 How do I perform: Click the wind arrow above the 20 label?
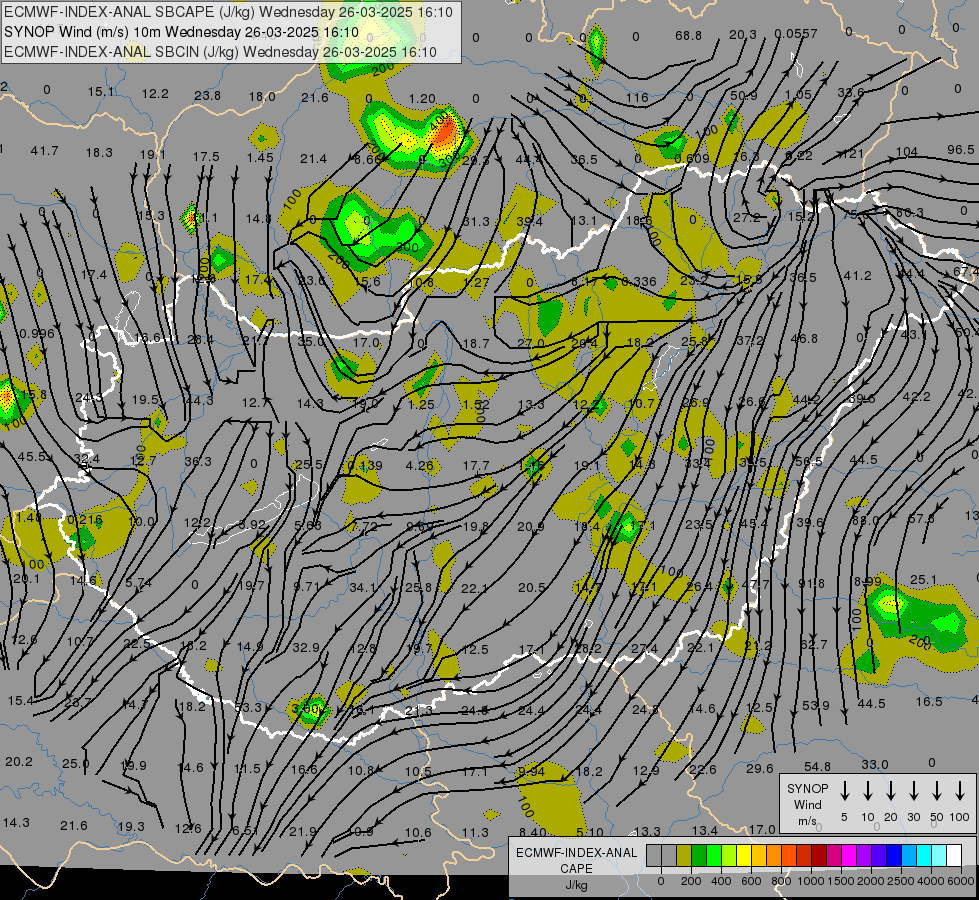pos(891,791)
